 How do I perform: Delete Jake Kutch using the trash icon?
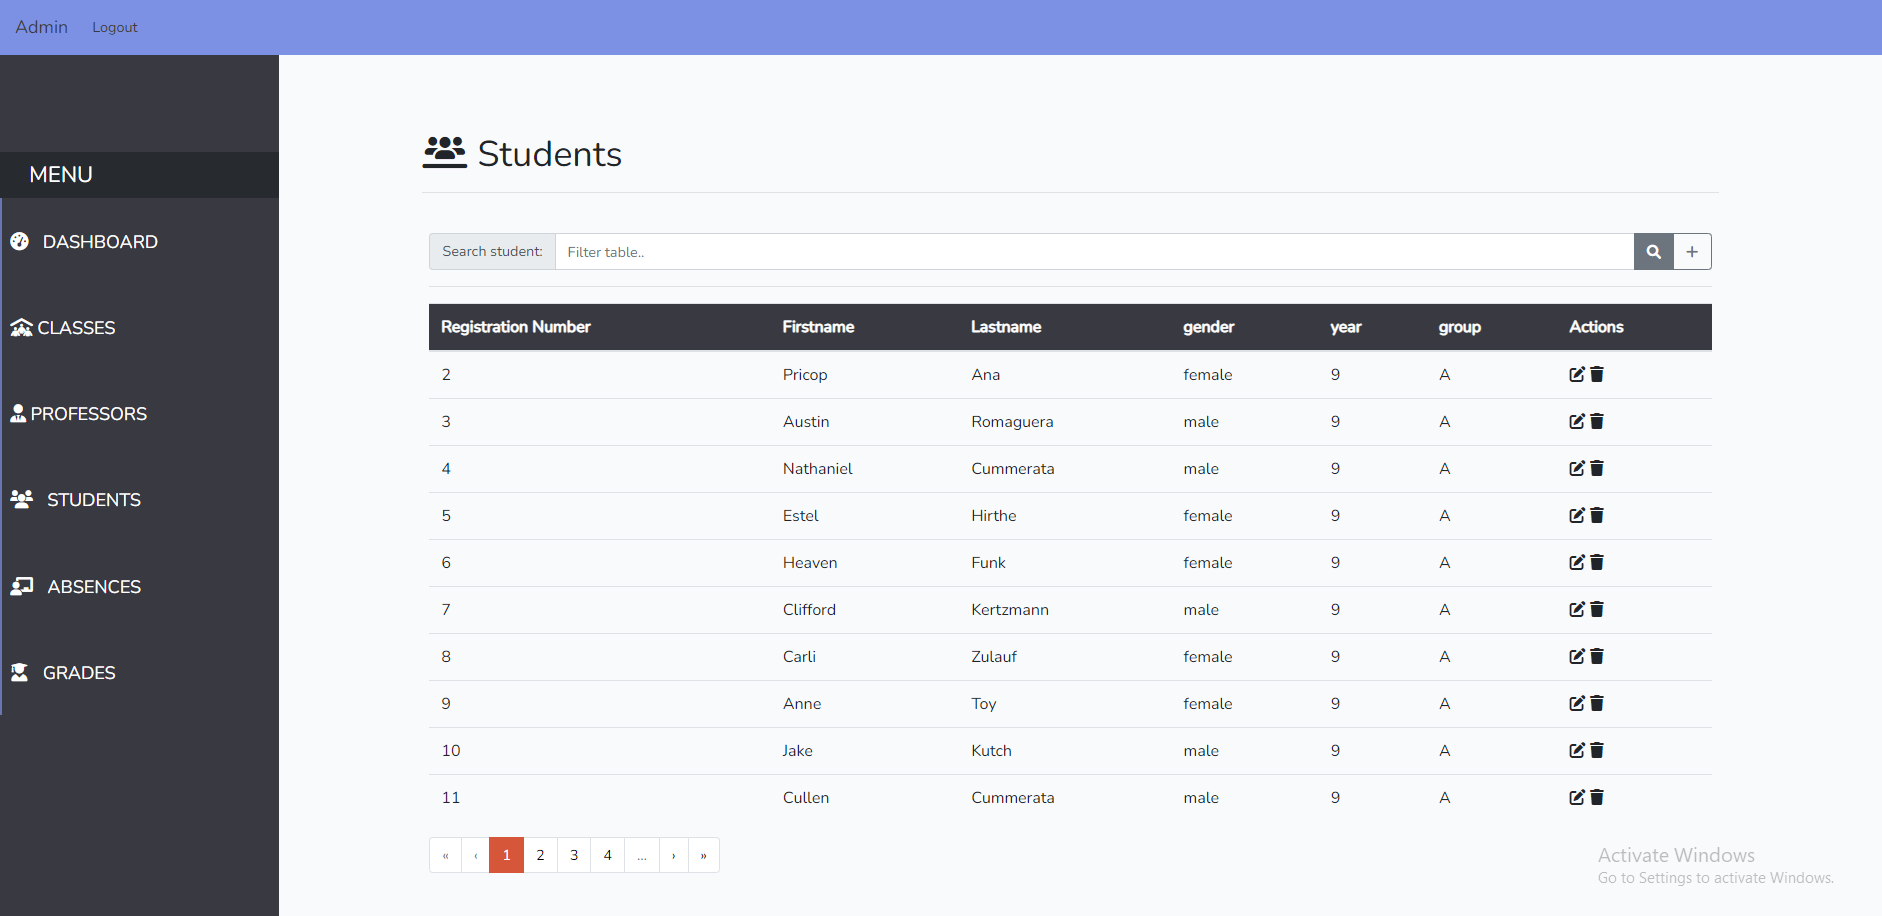click(x=1596, y=750)
